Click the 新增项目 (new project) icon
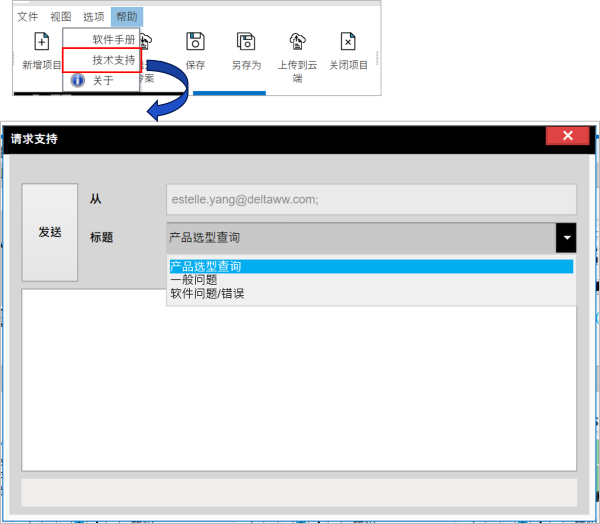The image size is (600, 524). [x=41, y=42]
